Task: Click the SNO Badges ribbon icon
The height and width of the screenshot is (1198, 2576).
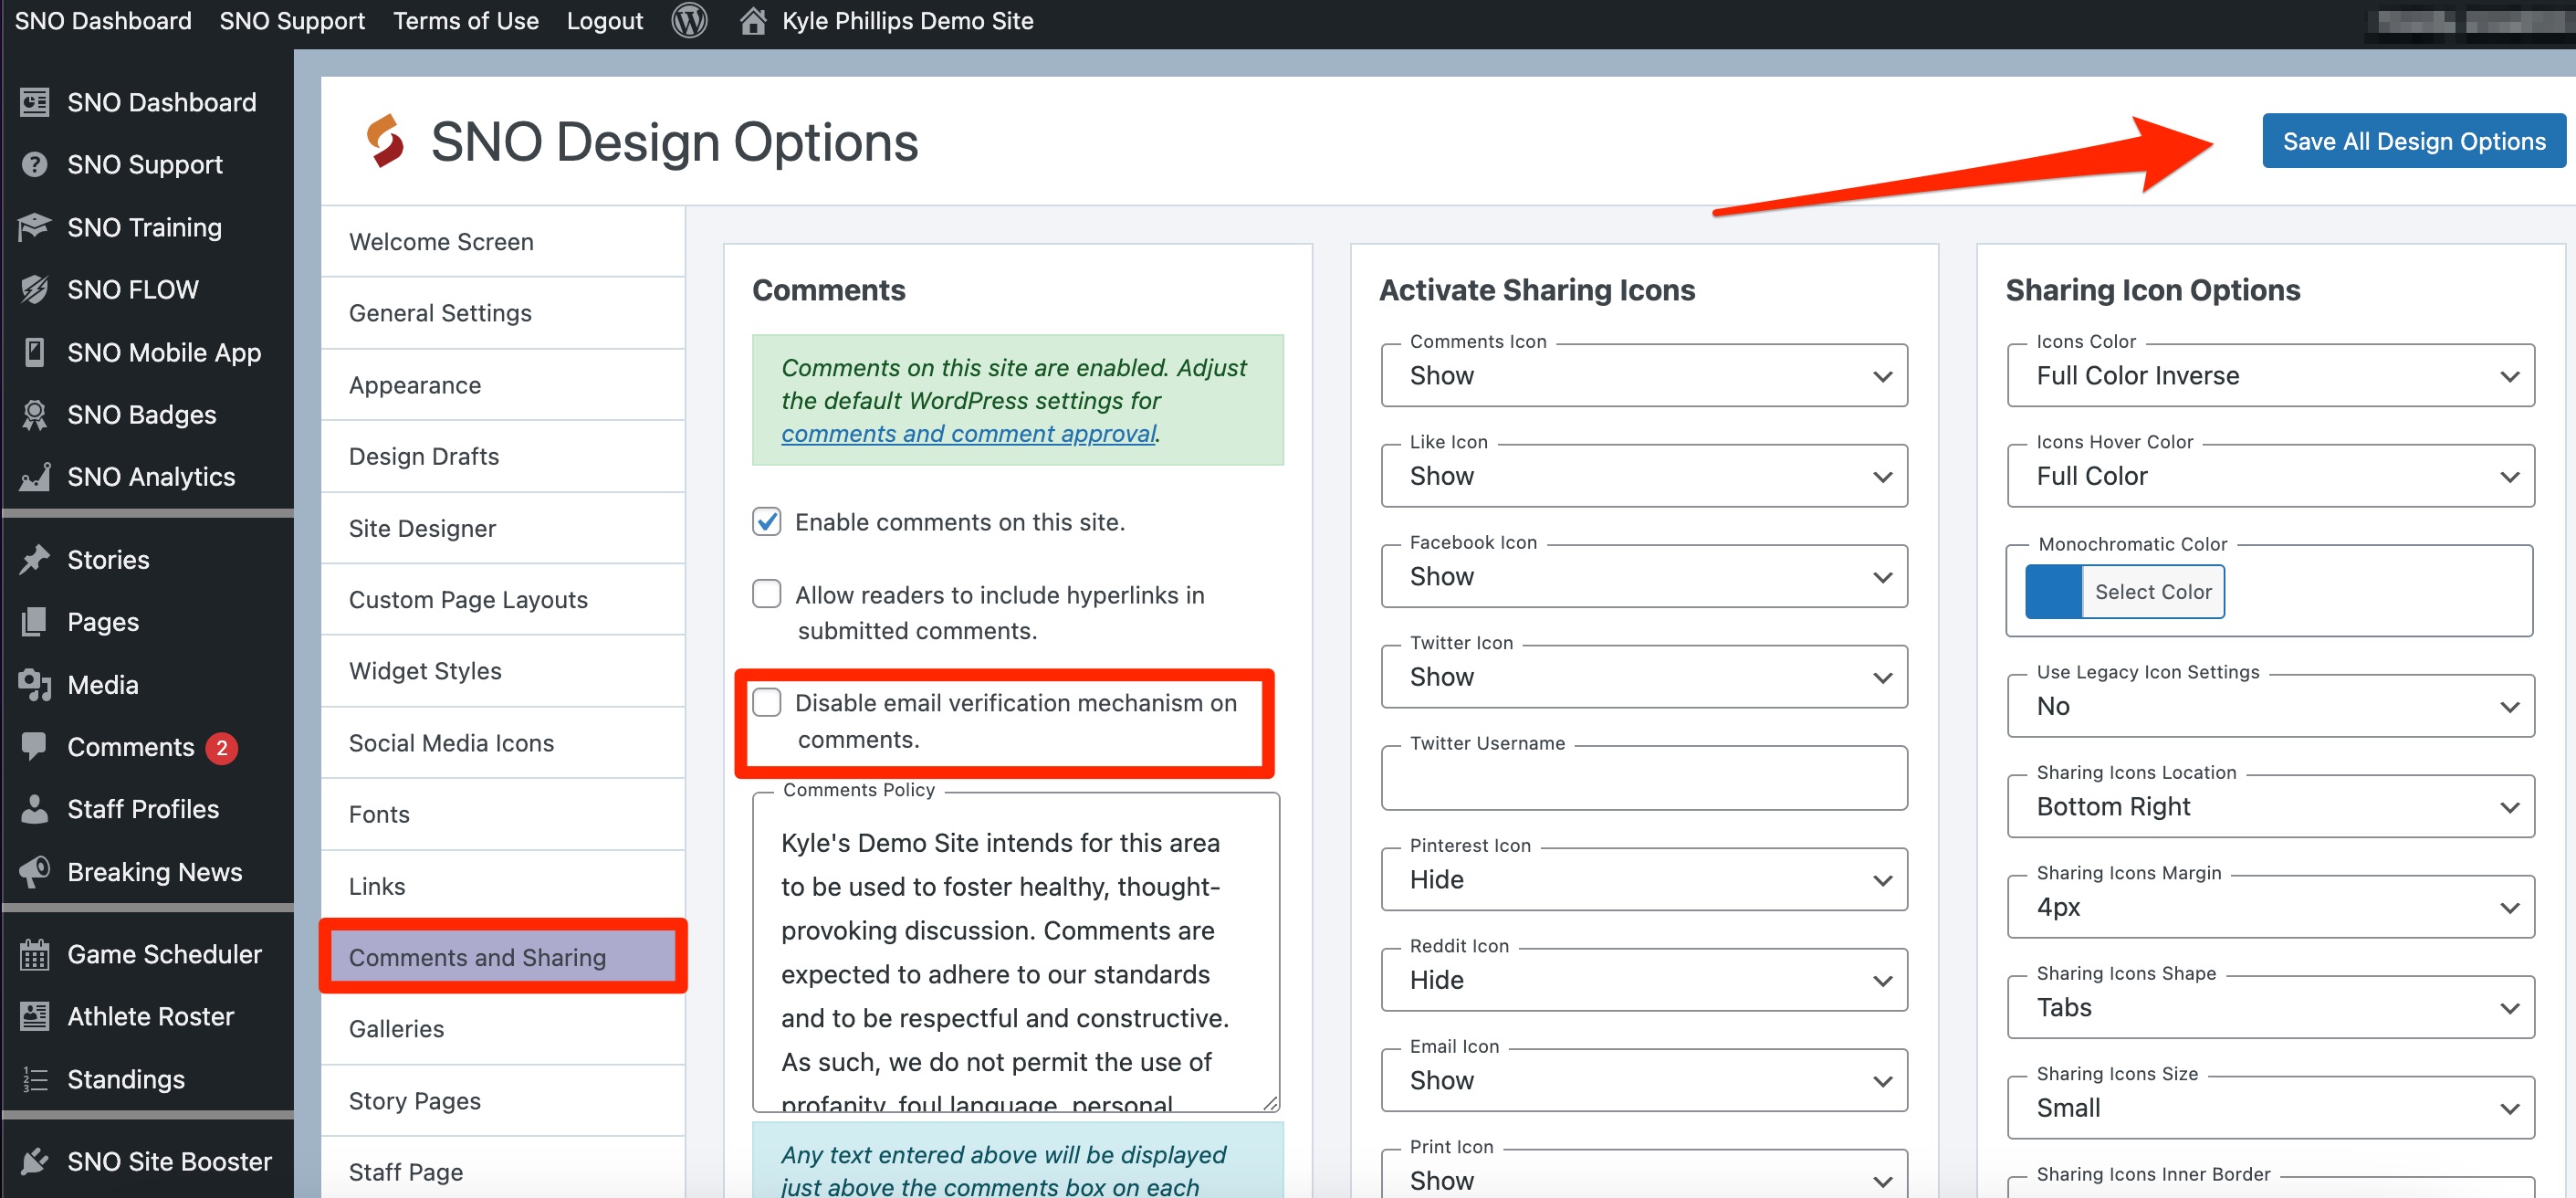Action: [x=34, y=414]
